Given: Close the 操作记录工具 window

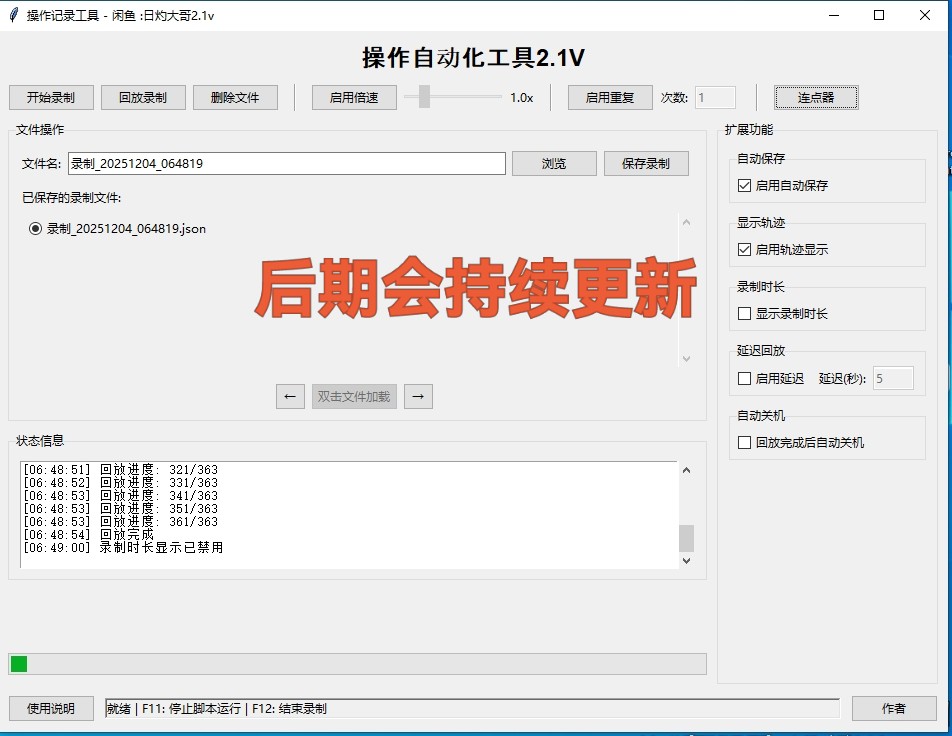Looking at the screenshot, I should tap(925, 15).
